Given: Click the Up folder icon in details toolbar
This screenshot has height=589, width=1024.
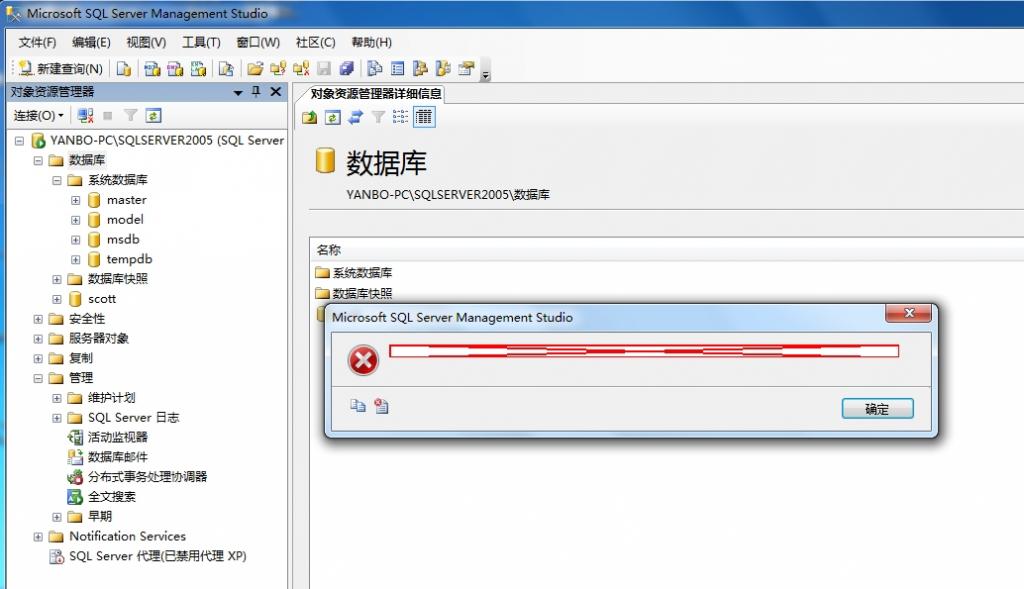Looking at the screenshot, I should coord(310,117).
